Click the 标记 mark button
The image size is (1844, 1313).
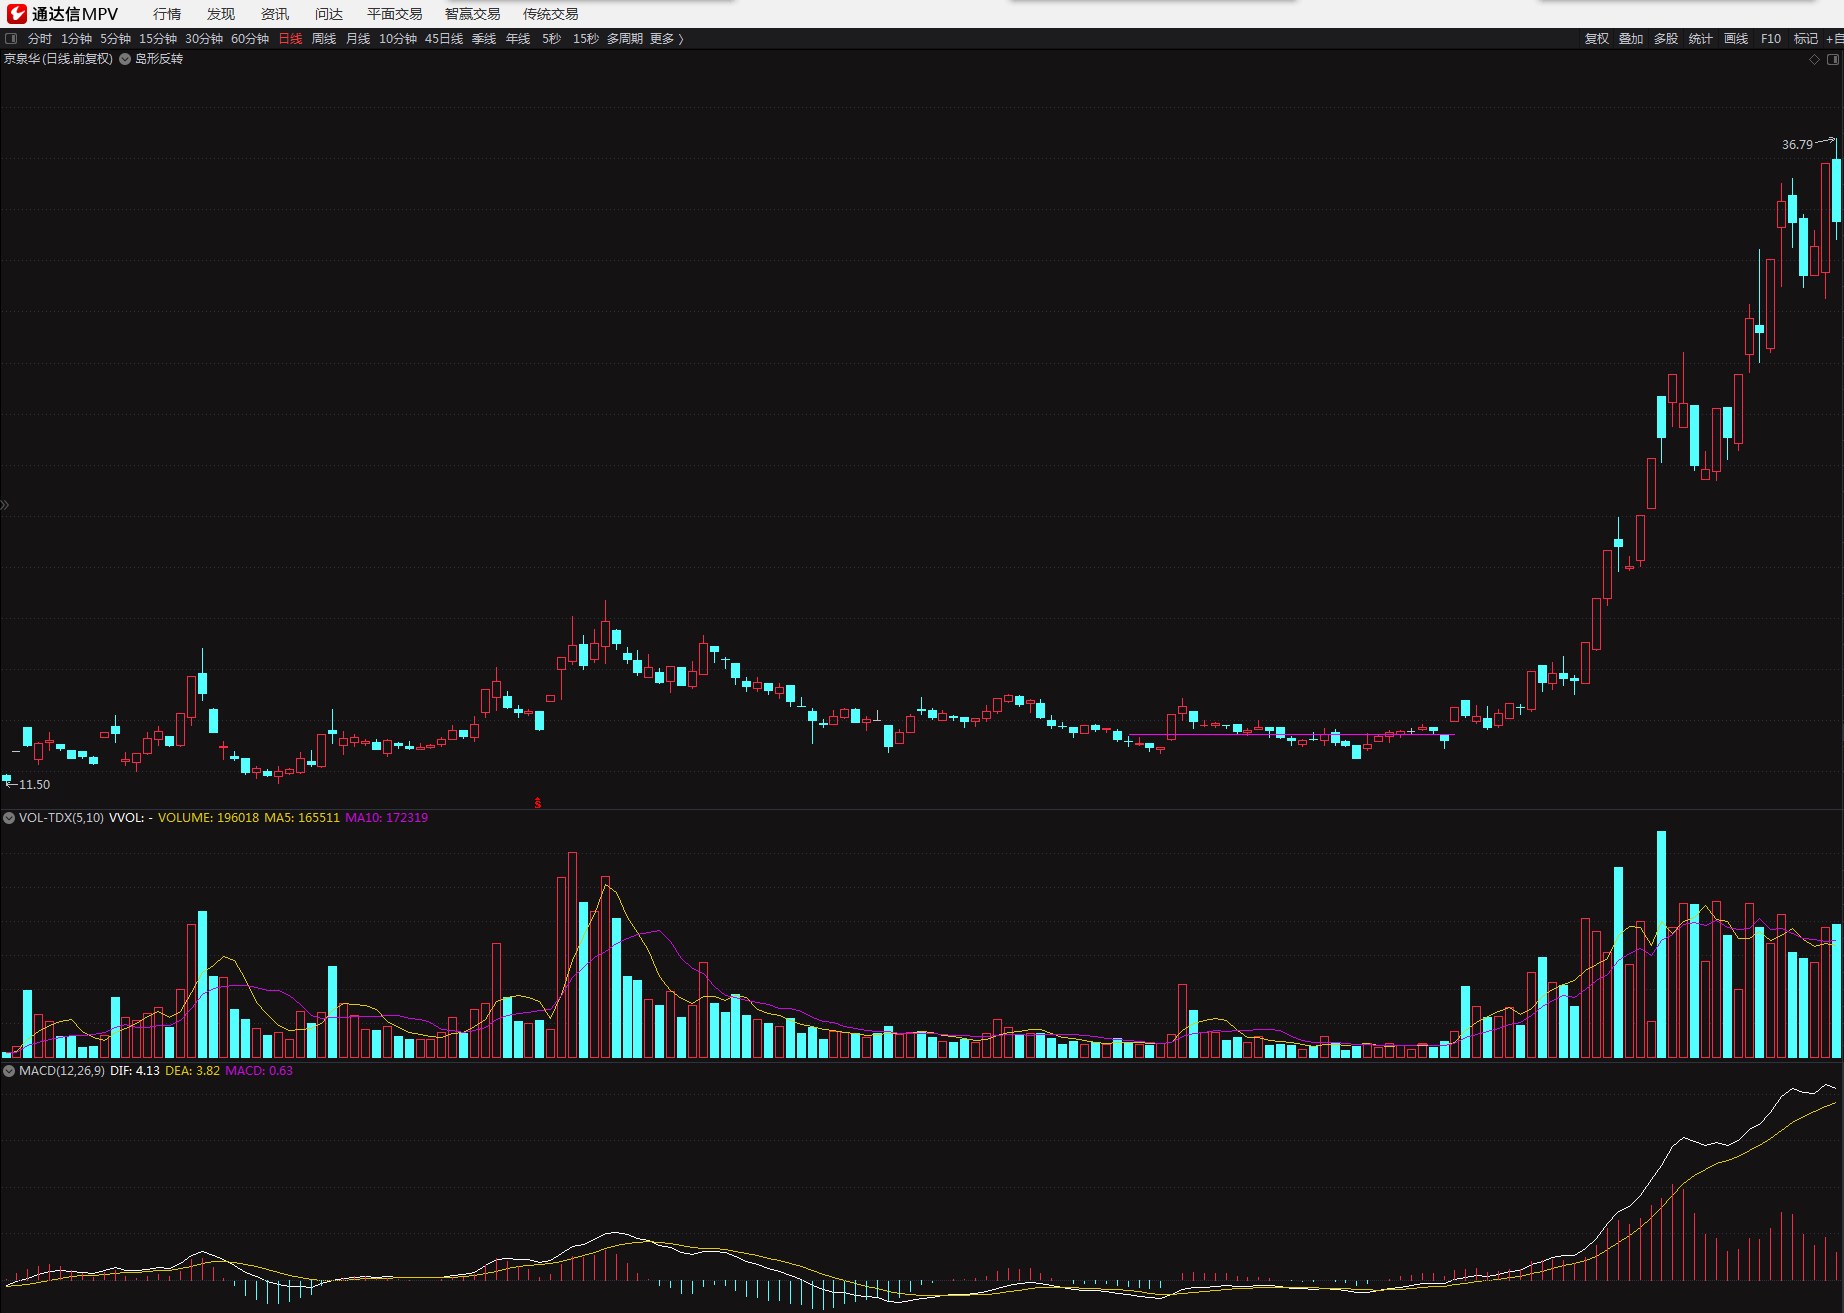point(1806,39)
